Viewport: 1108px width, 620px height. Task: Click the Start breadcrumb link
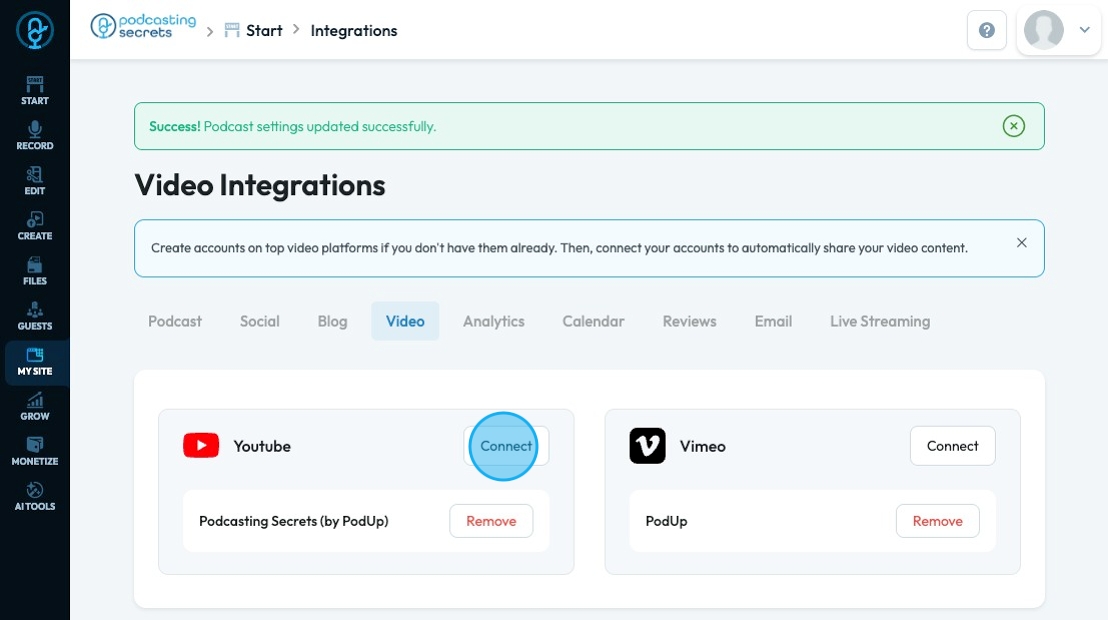[264, 31]
